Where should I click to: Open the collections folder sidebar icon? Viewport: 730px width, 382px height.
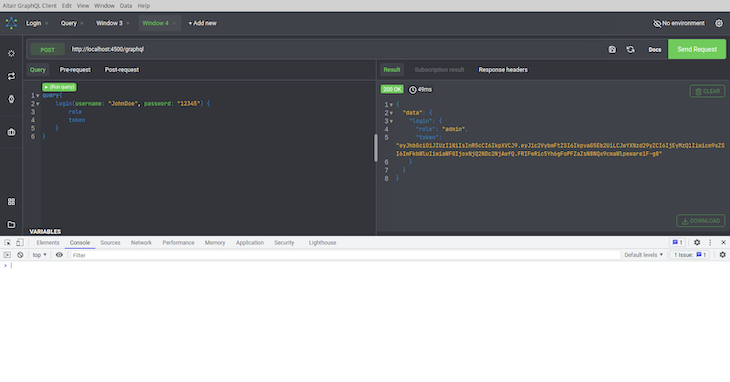click(11, 225)
